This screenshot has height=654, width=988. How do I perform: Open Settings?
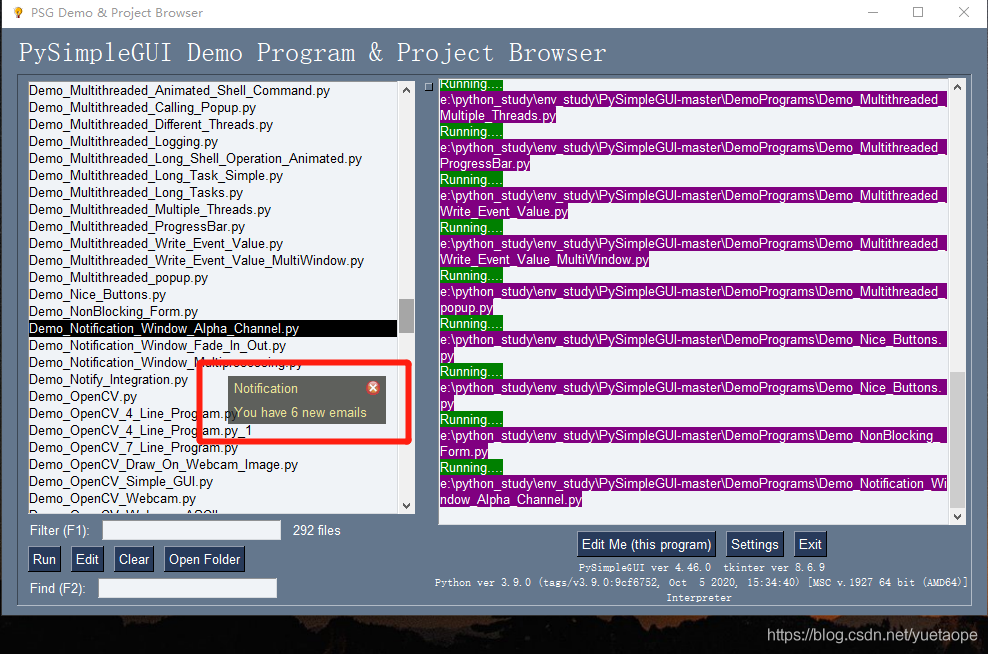pos(754,544)
